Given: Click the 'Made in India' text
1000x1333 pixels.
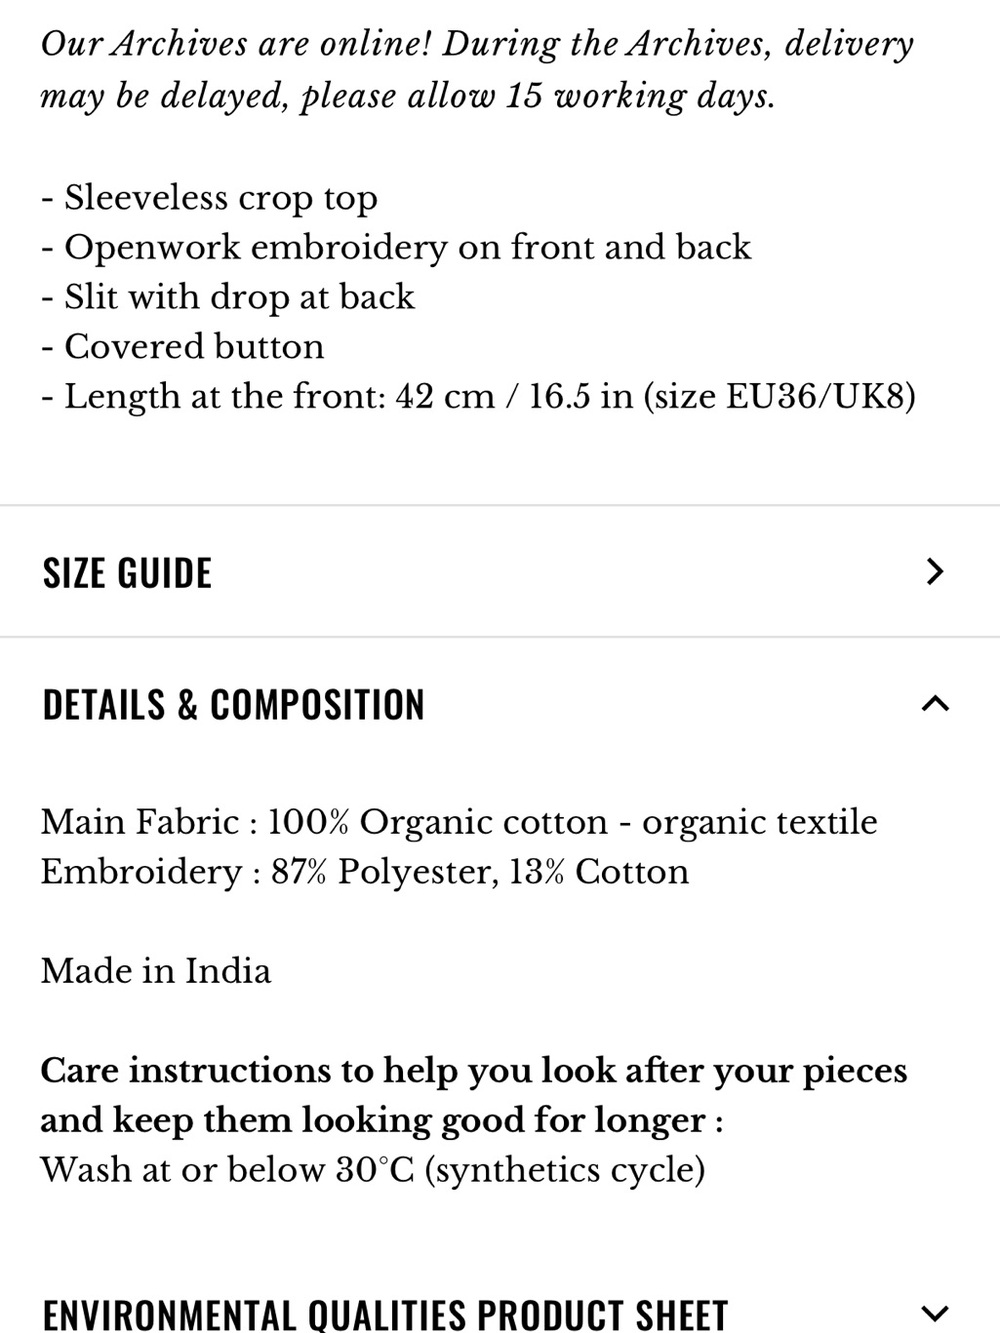Looking at the screenshot, I should [156, 971].
